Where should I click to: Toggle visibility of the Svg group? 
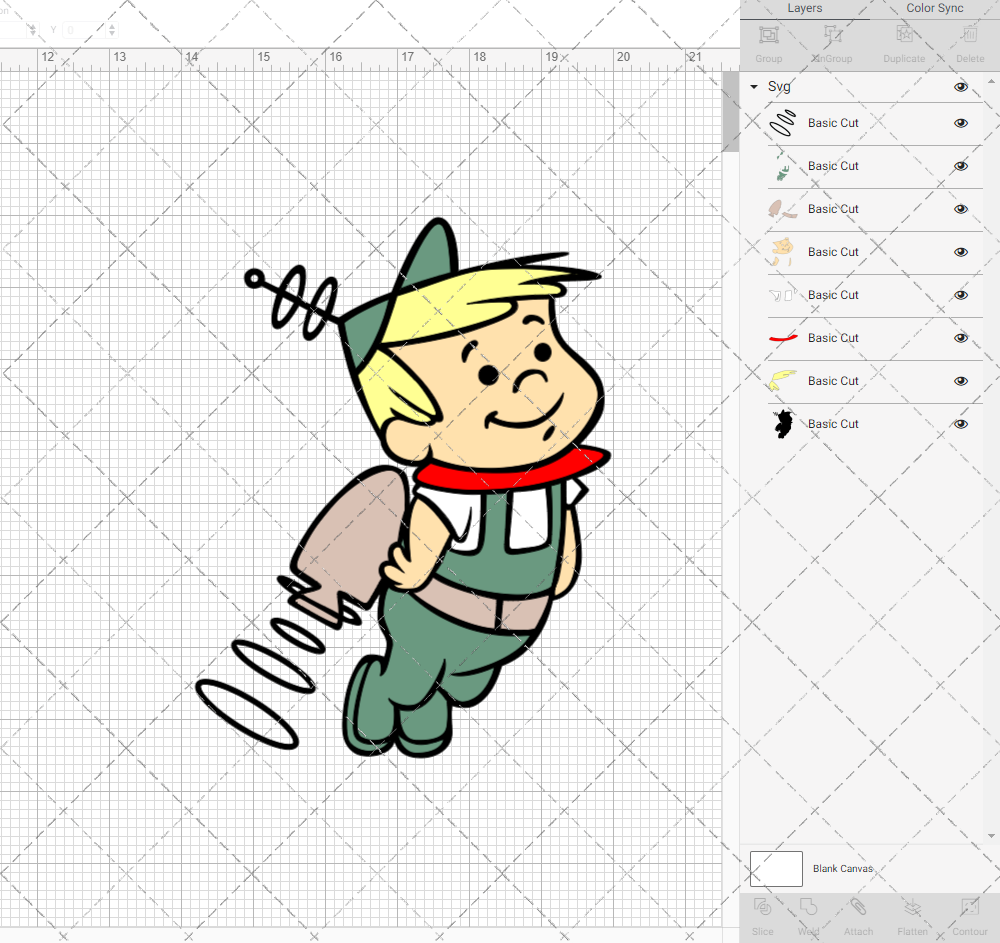[x=960, y=87]
